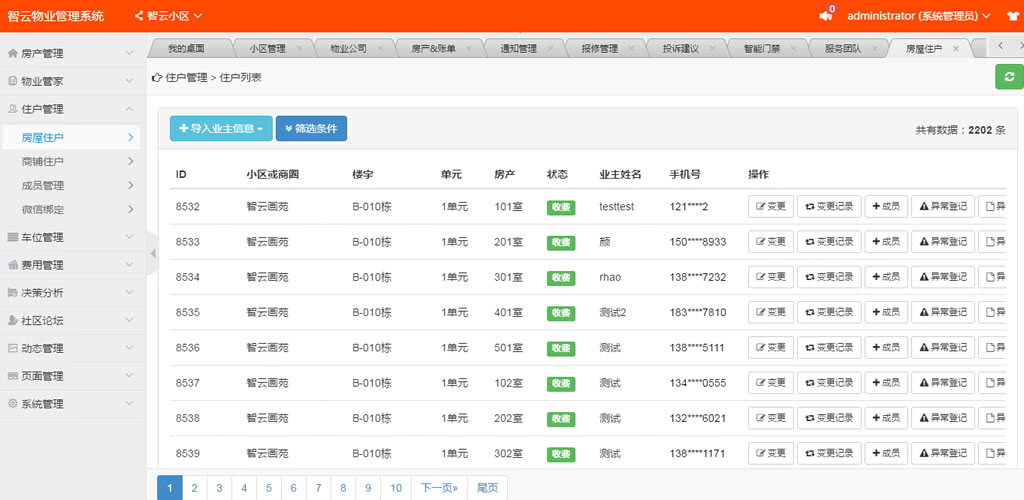Click the green refresh icon button
Viewport: 1024px width, 500px height.
coord(1009,77)
